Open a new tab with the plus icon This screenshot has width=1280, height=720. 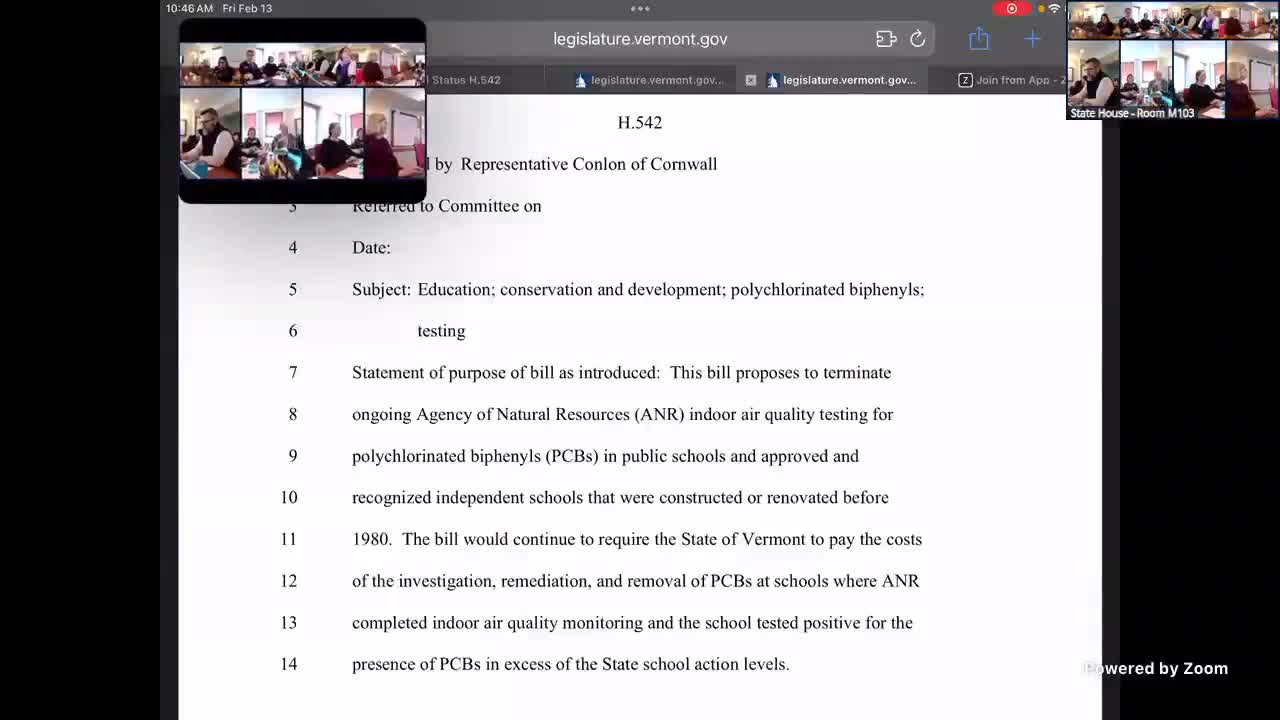1032,38
